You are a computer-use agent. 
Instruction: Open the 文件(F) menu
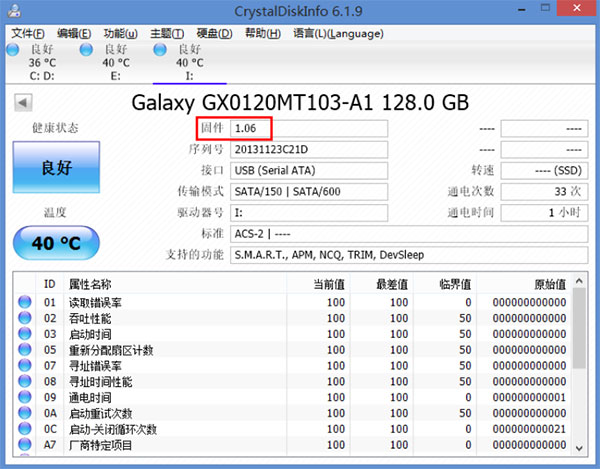(x=28, y=34)
